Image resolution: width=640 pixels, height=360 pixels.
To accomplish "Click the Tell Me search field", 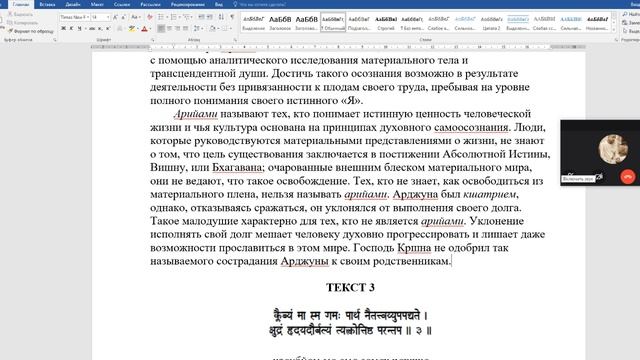I will (261, 4).
